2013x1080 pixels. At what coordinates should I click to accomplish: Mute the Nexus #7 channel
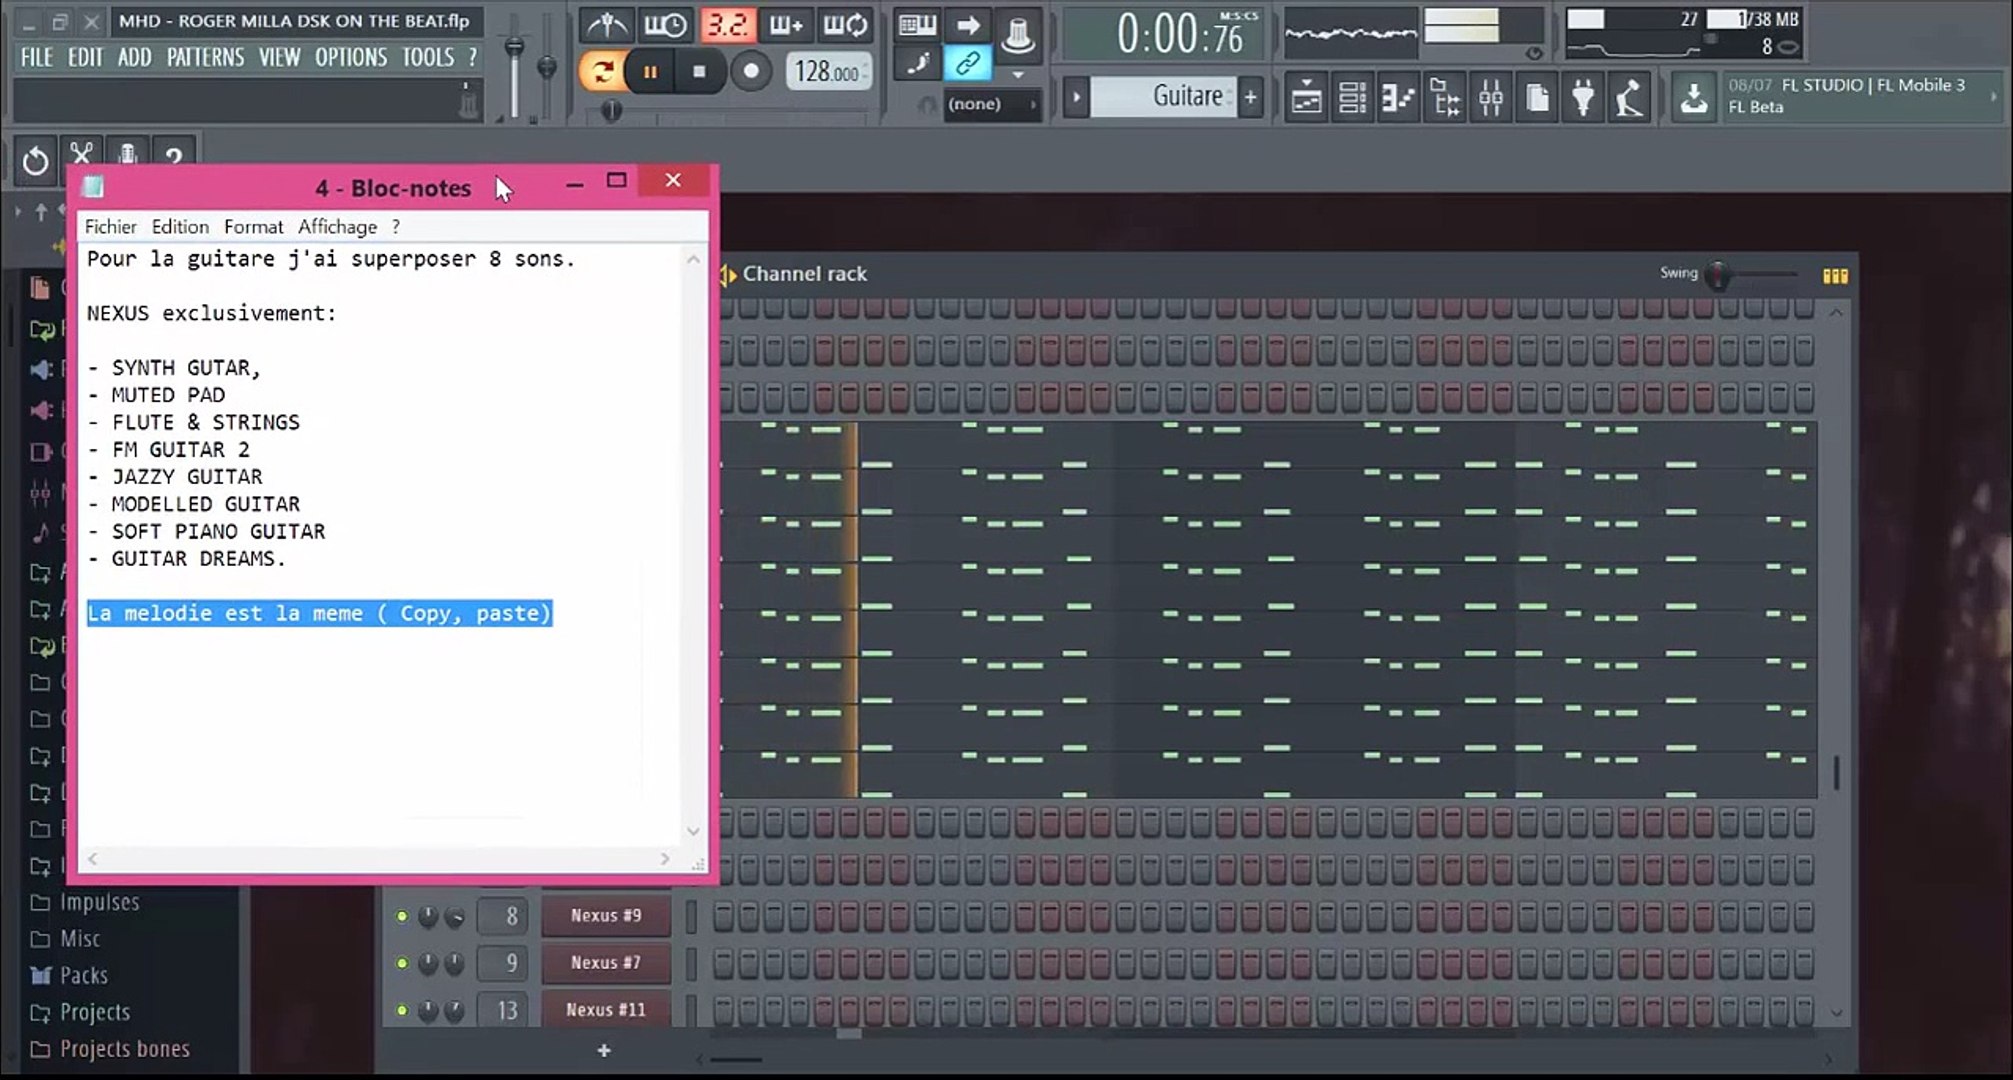[402, 963]
